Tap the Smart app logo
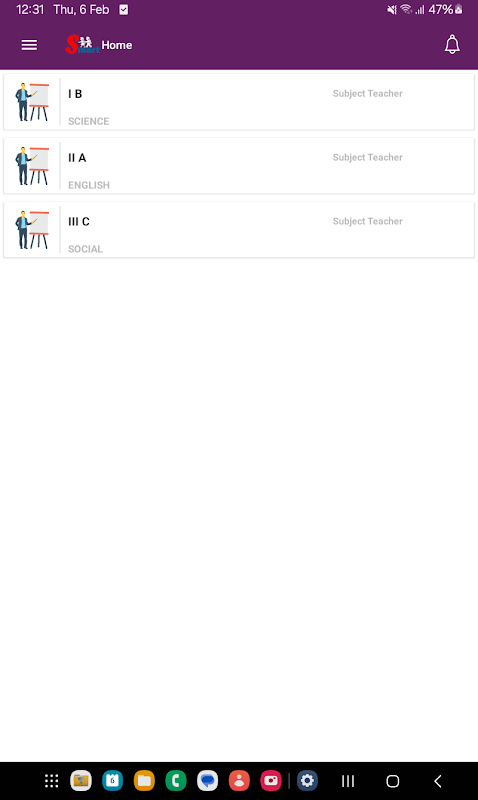The height and width of the screenshot is (800, 478). pyautogui.click(x=82, y=45)
